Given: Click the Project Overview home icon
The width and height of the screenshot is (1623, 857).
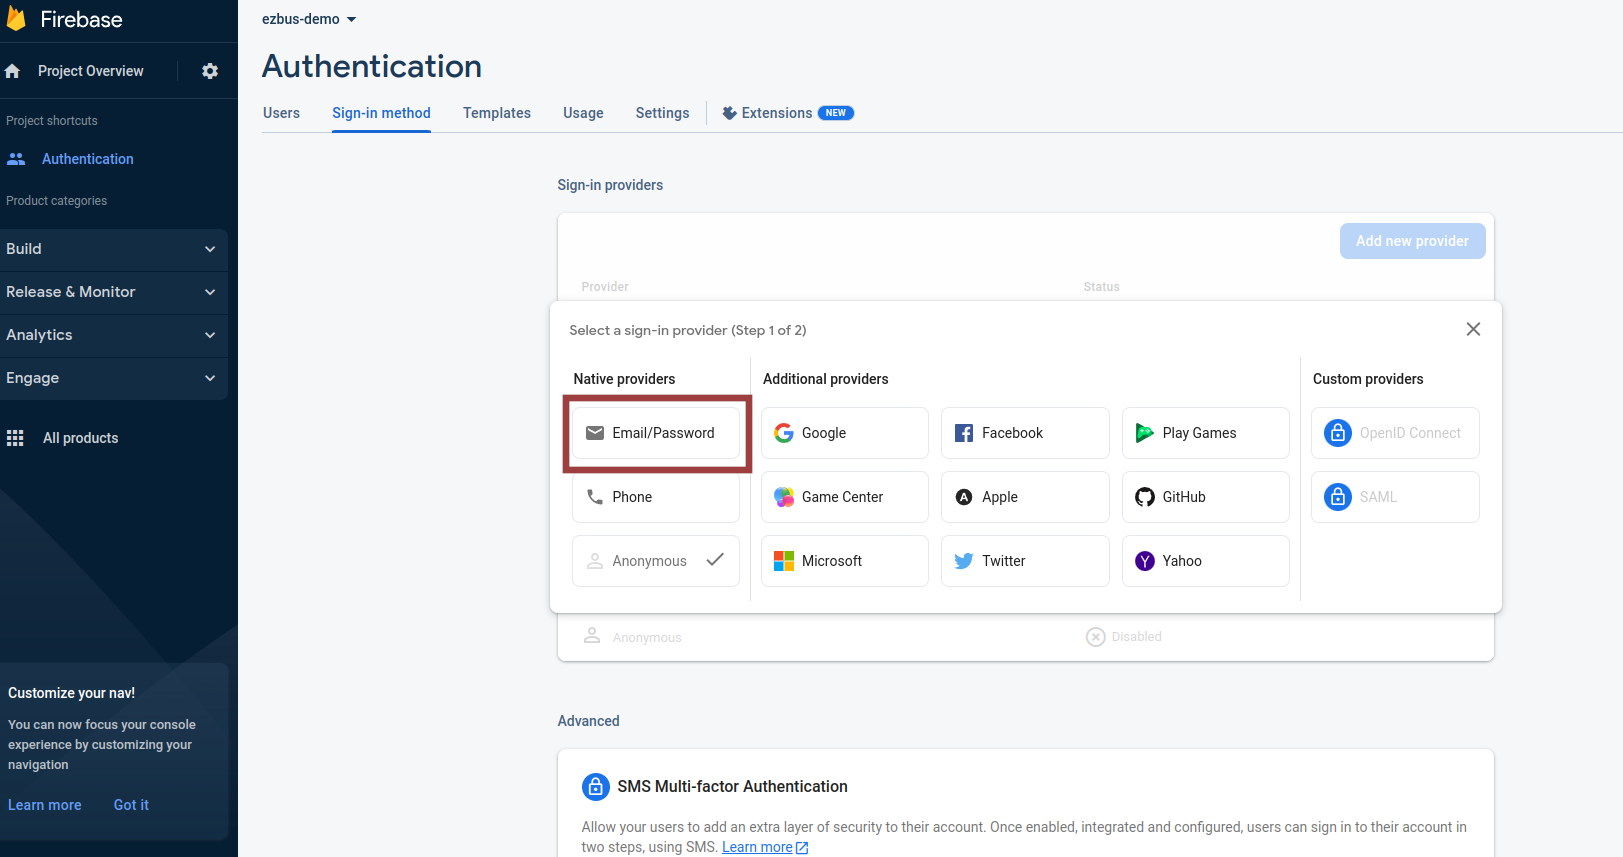Looking at the screenshot, I should click(x=12, y=71).
